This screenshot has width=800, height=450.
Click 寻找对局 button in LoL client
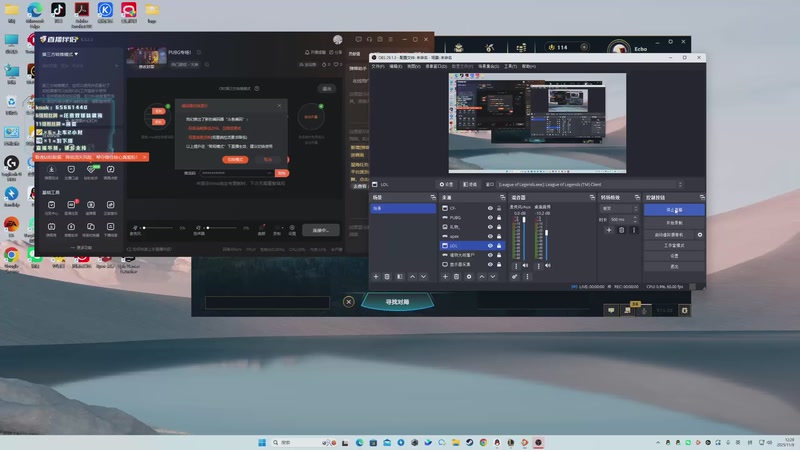tap(397, 302)
